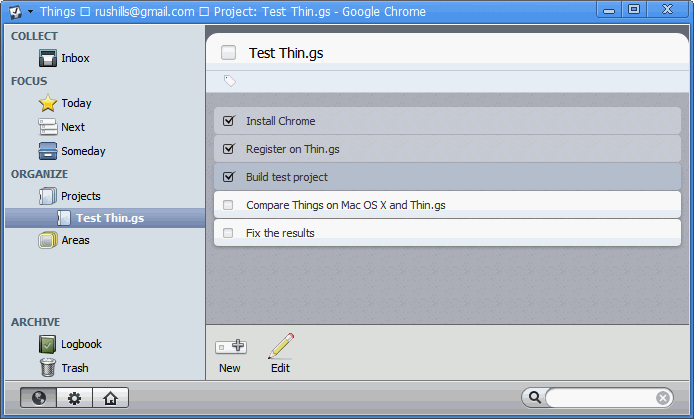Click the Edit pencil button

[281, 354]
